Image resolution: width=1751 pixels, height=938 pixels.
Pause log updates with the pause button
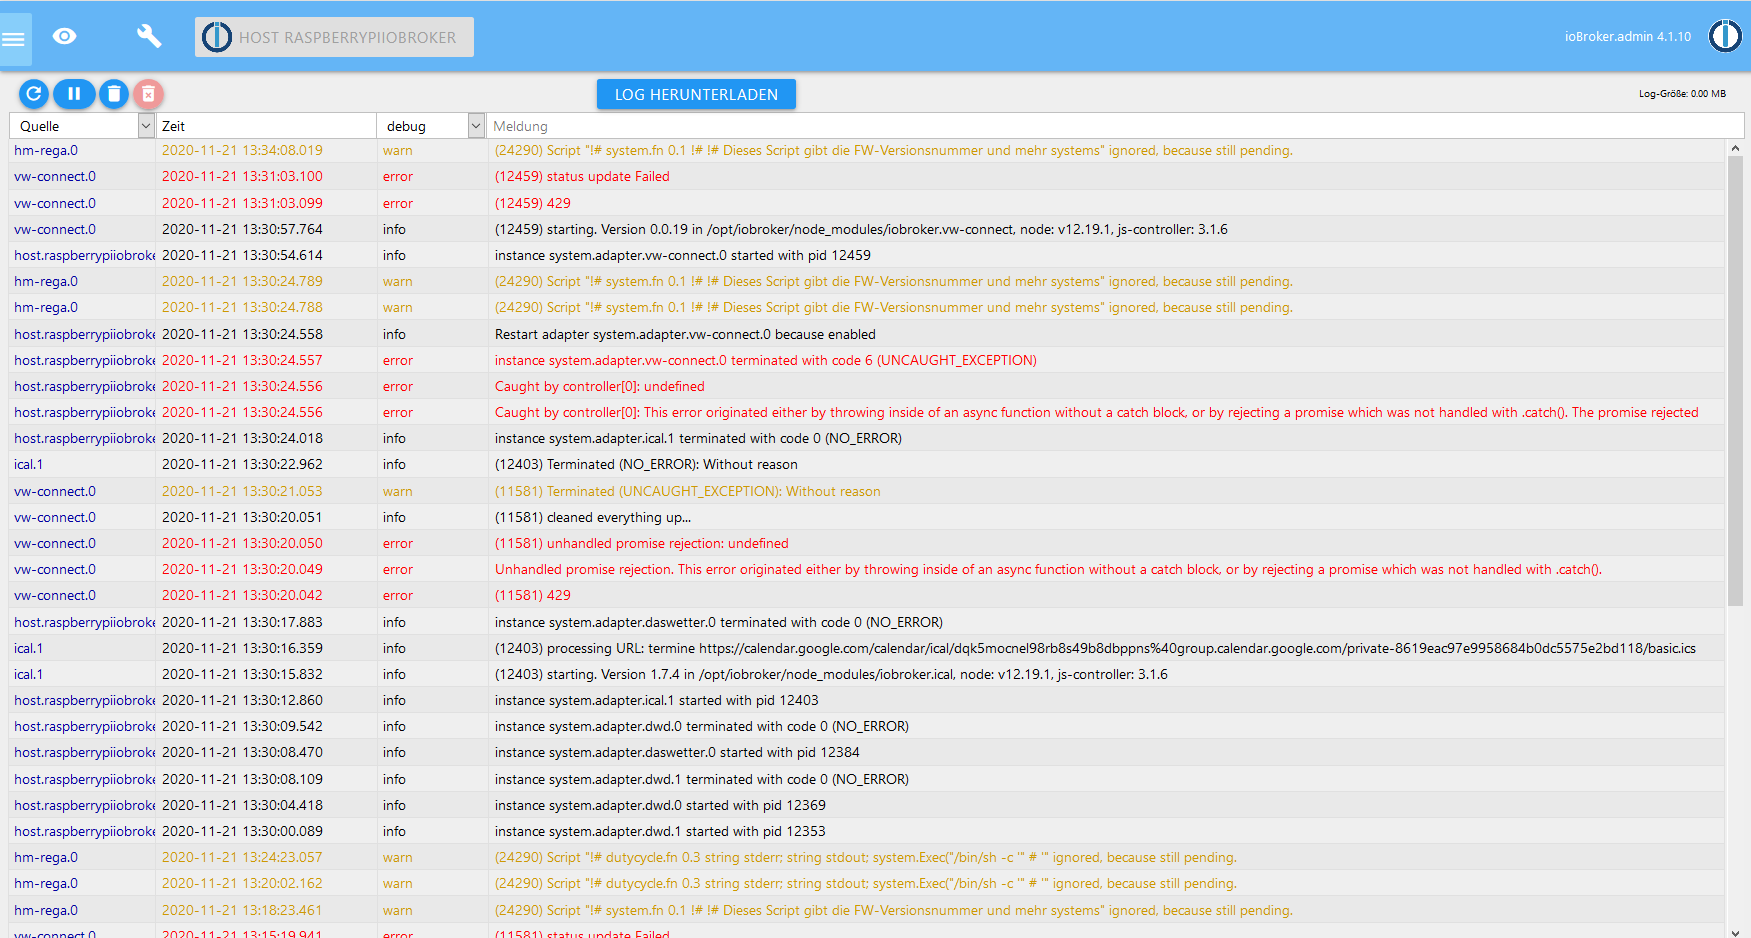coord(74,94)
